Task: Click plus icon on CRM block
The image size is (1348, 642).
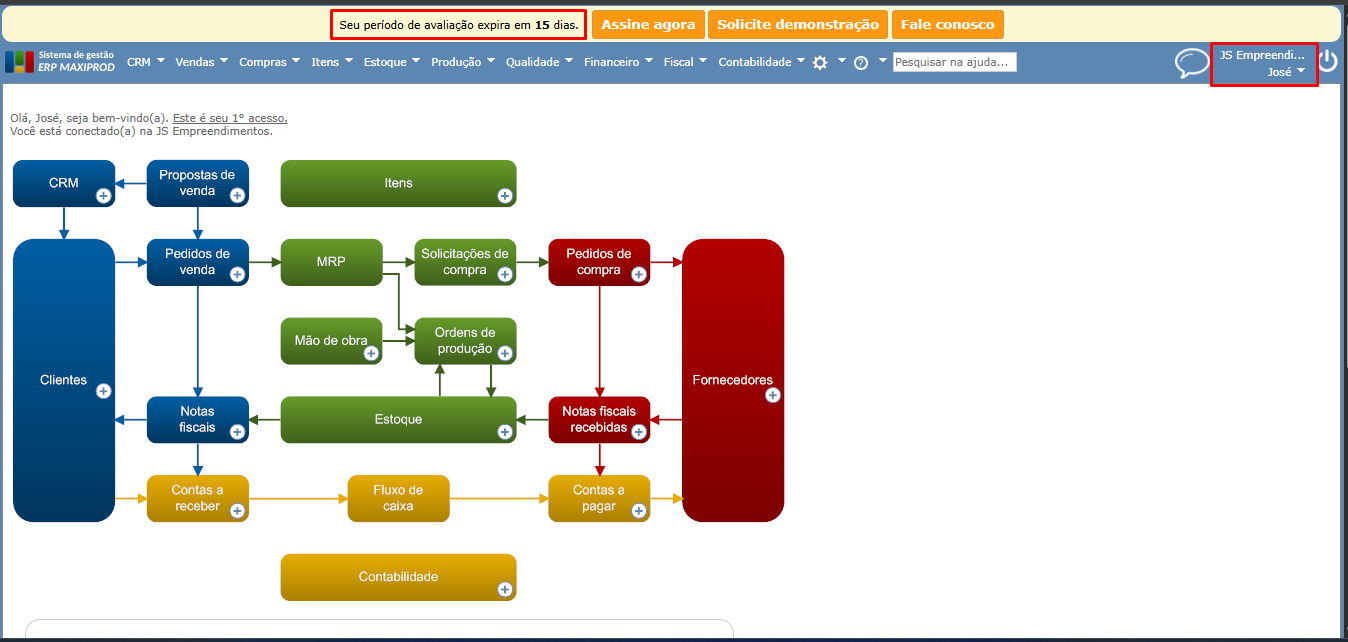Action: tap(103, 196)
